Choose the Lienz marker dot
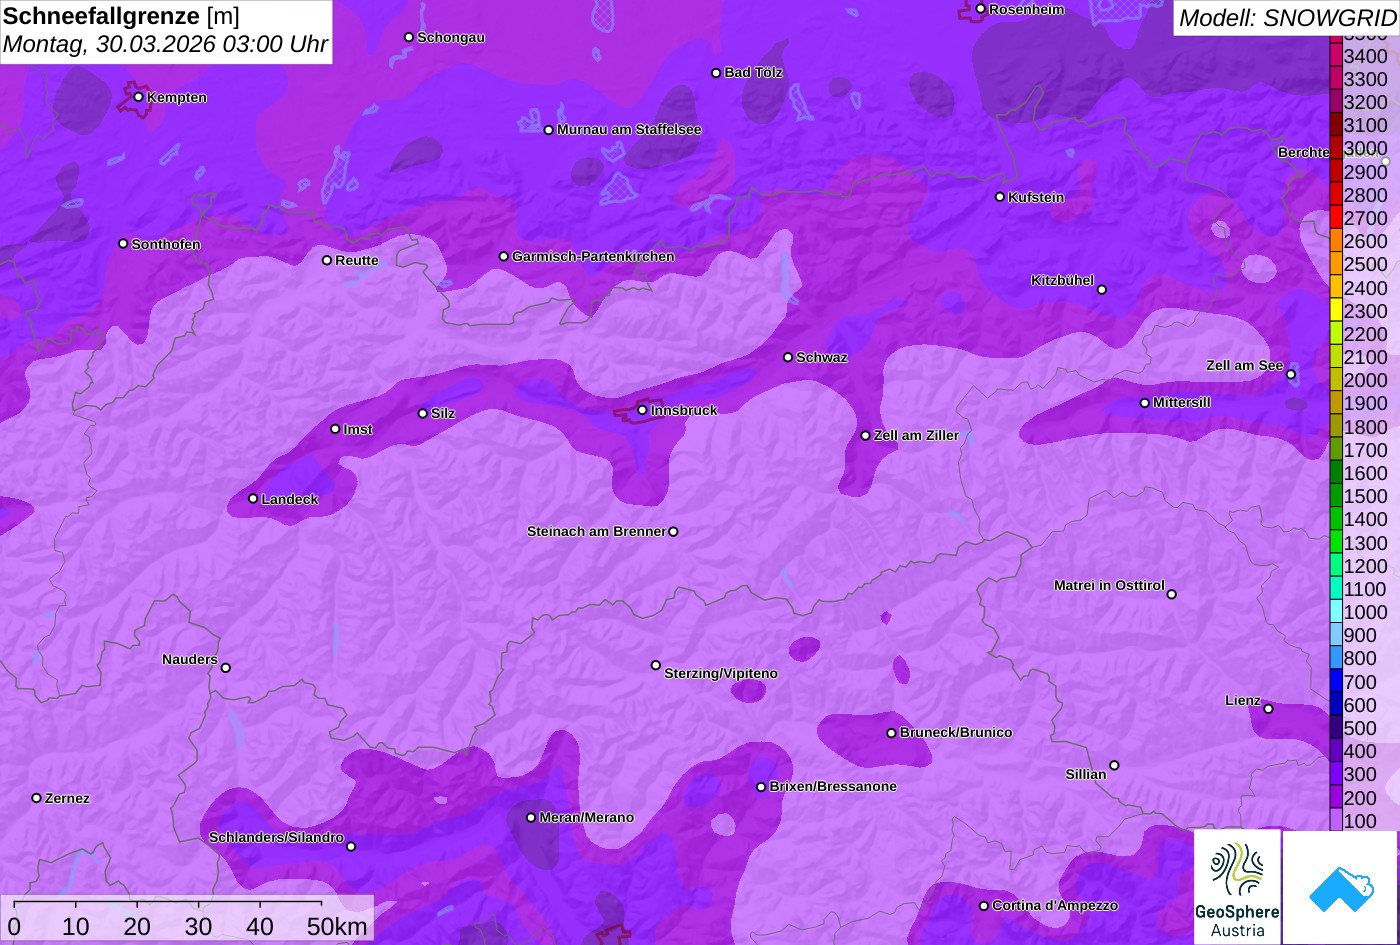This screenshot has width=1400, height=945. (1268, 709)
